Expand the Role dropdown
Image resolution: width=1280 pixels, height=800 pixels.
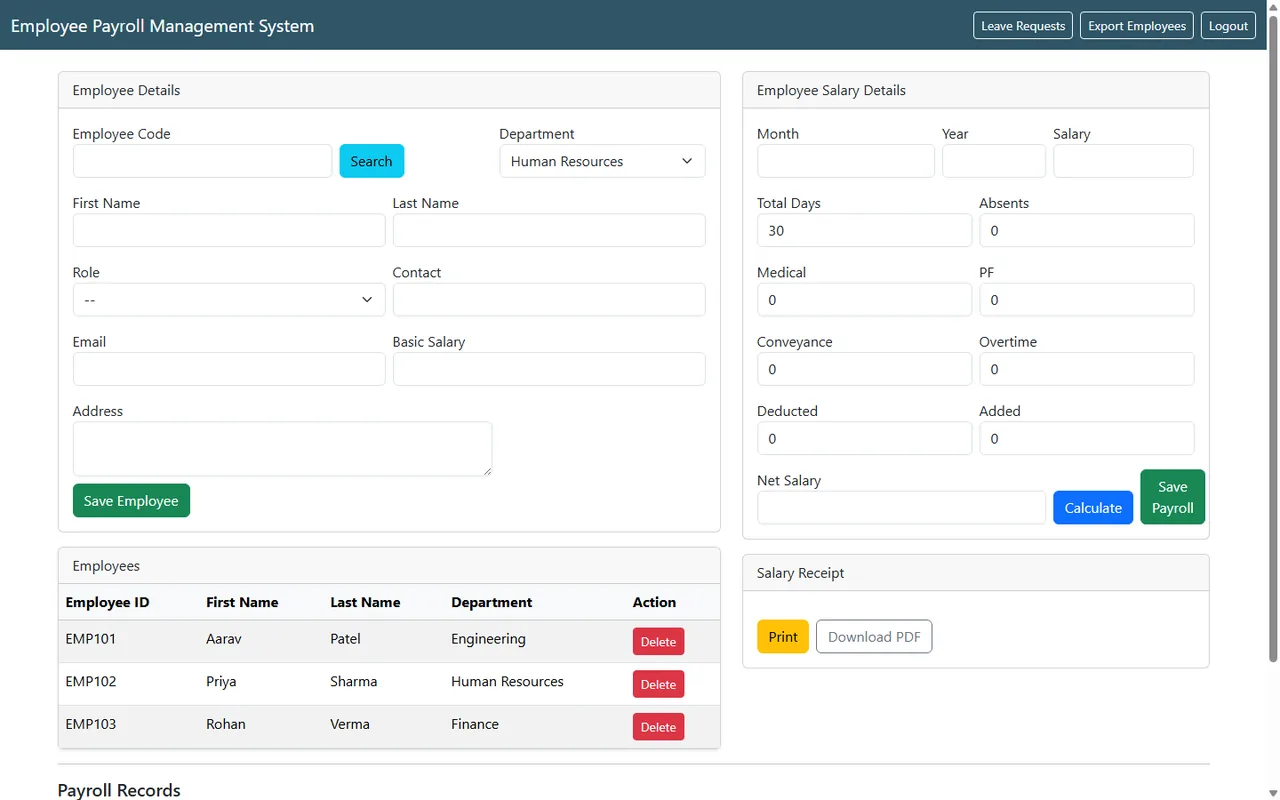coord(229,300)
